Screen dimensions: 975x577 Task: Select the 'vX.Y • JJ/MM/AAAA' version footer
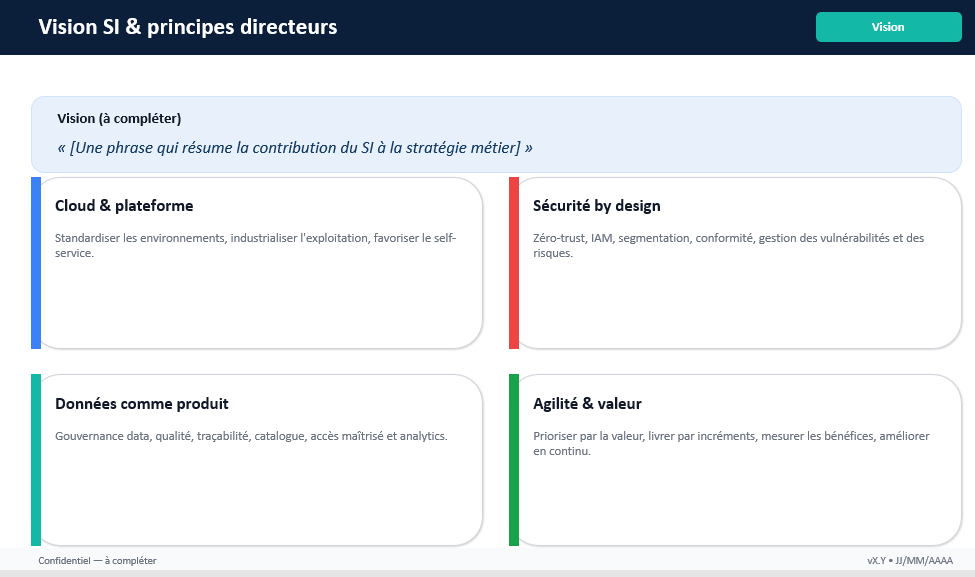pos(910,561)
